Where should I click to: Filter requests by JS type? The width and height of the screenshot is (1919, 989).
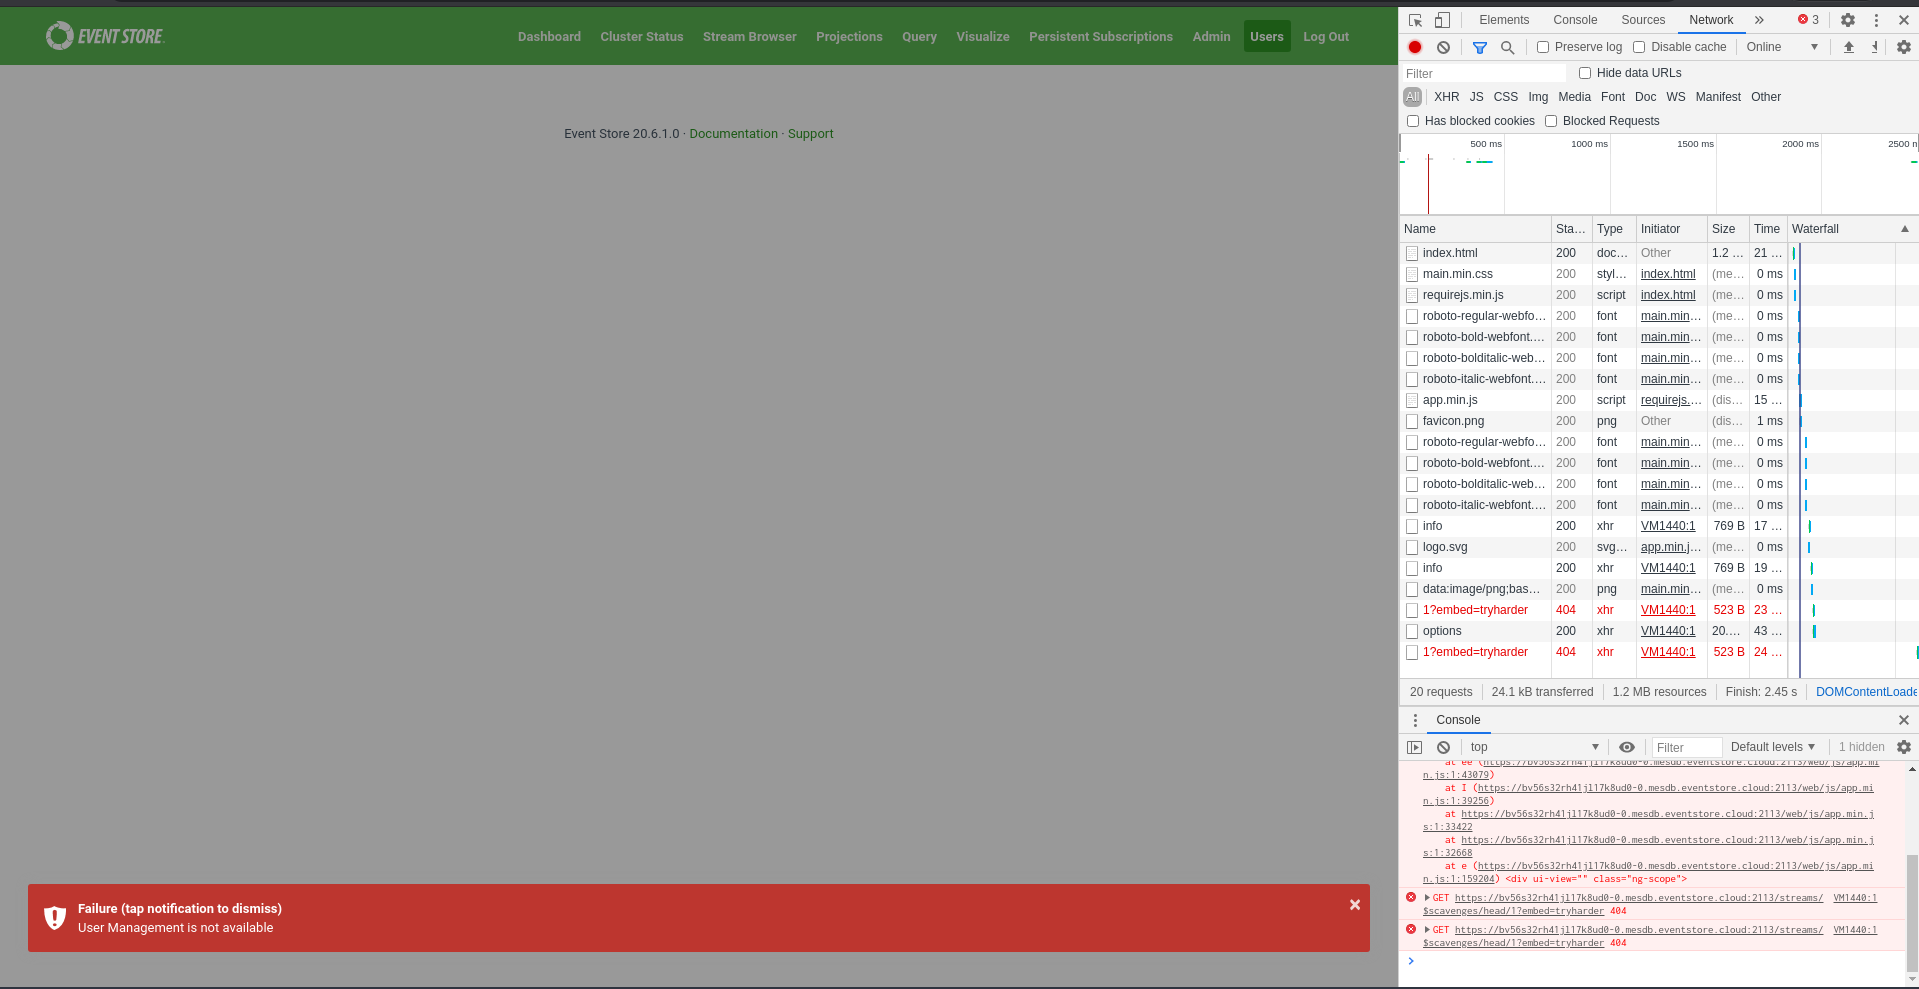click(1476, 97)
